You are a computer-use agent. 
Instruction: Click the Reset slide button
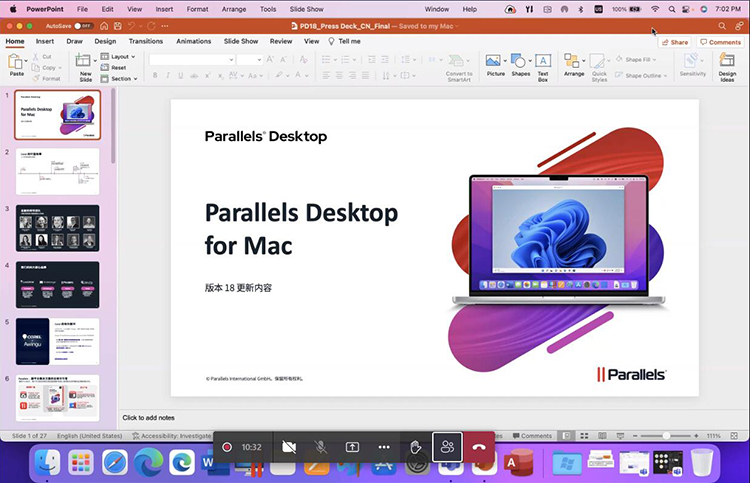click(113, 67)
